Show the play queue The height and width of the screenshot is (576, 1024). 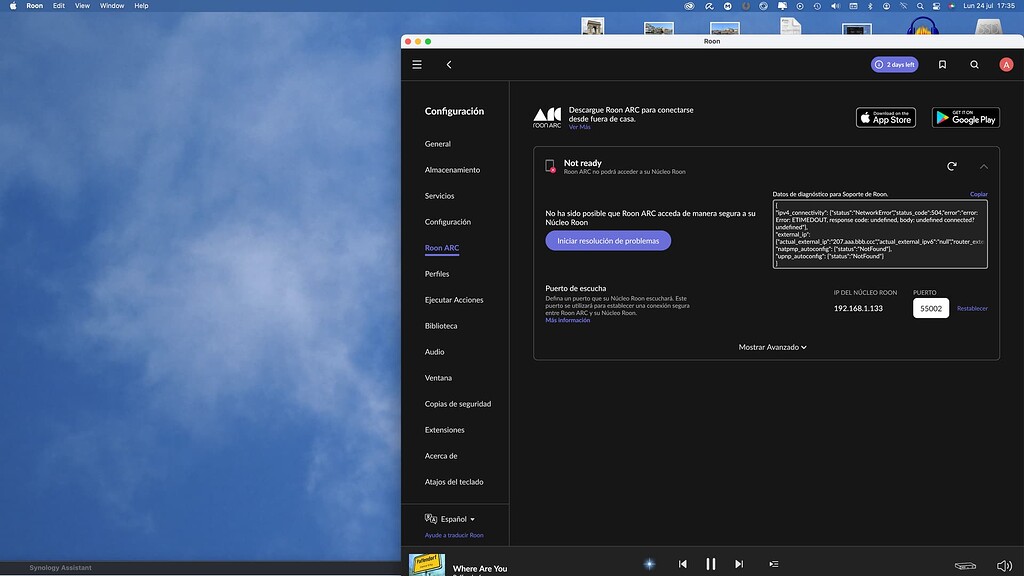tap(773, 564)
